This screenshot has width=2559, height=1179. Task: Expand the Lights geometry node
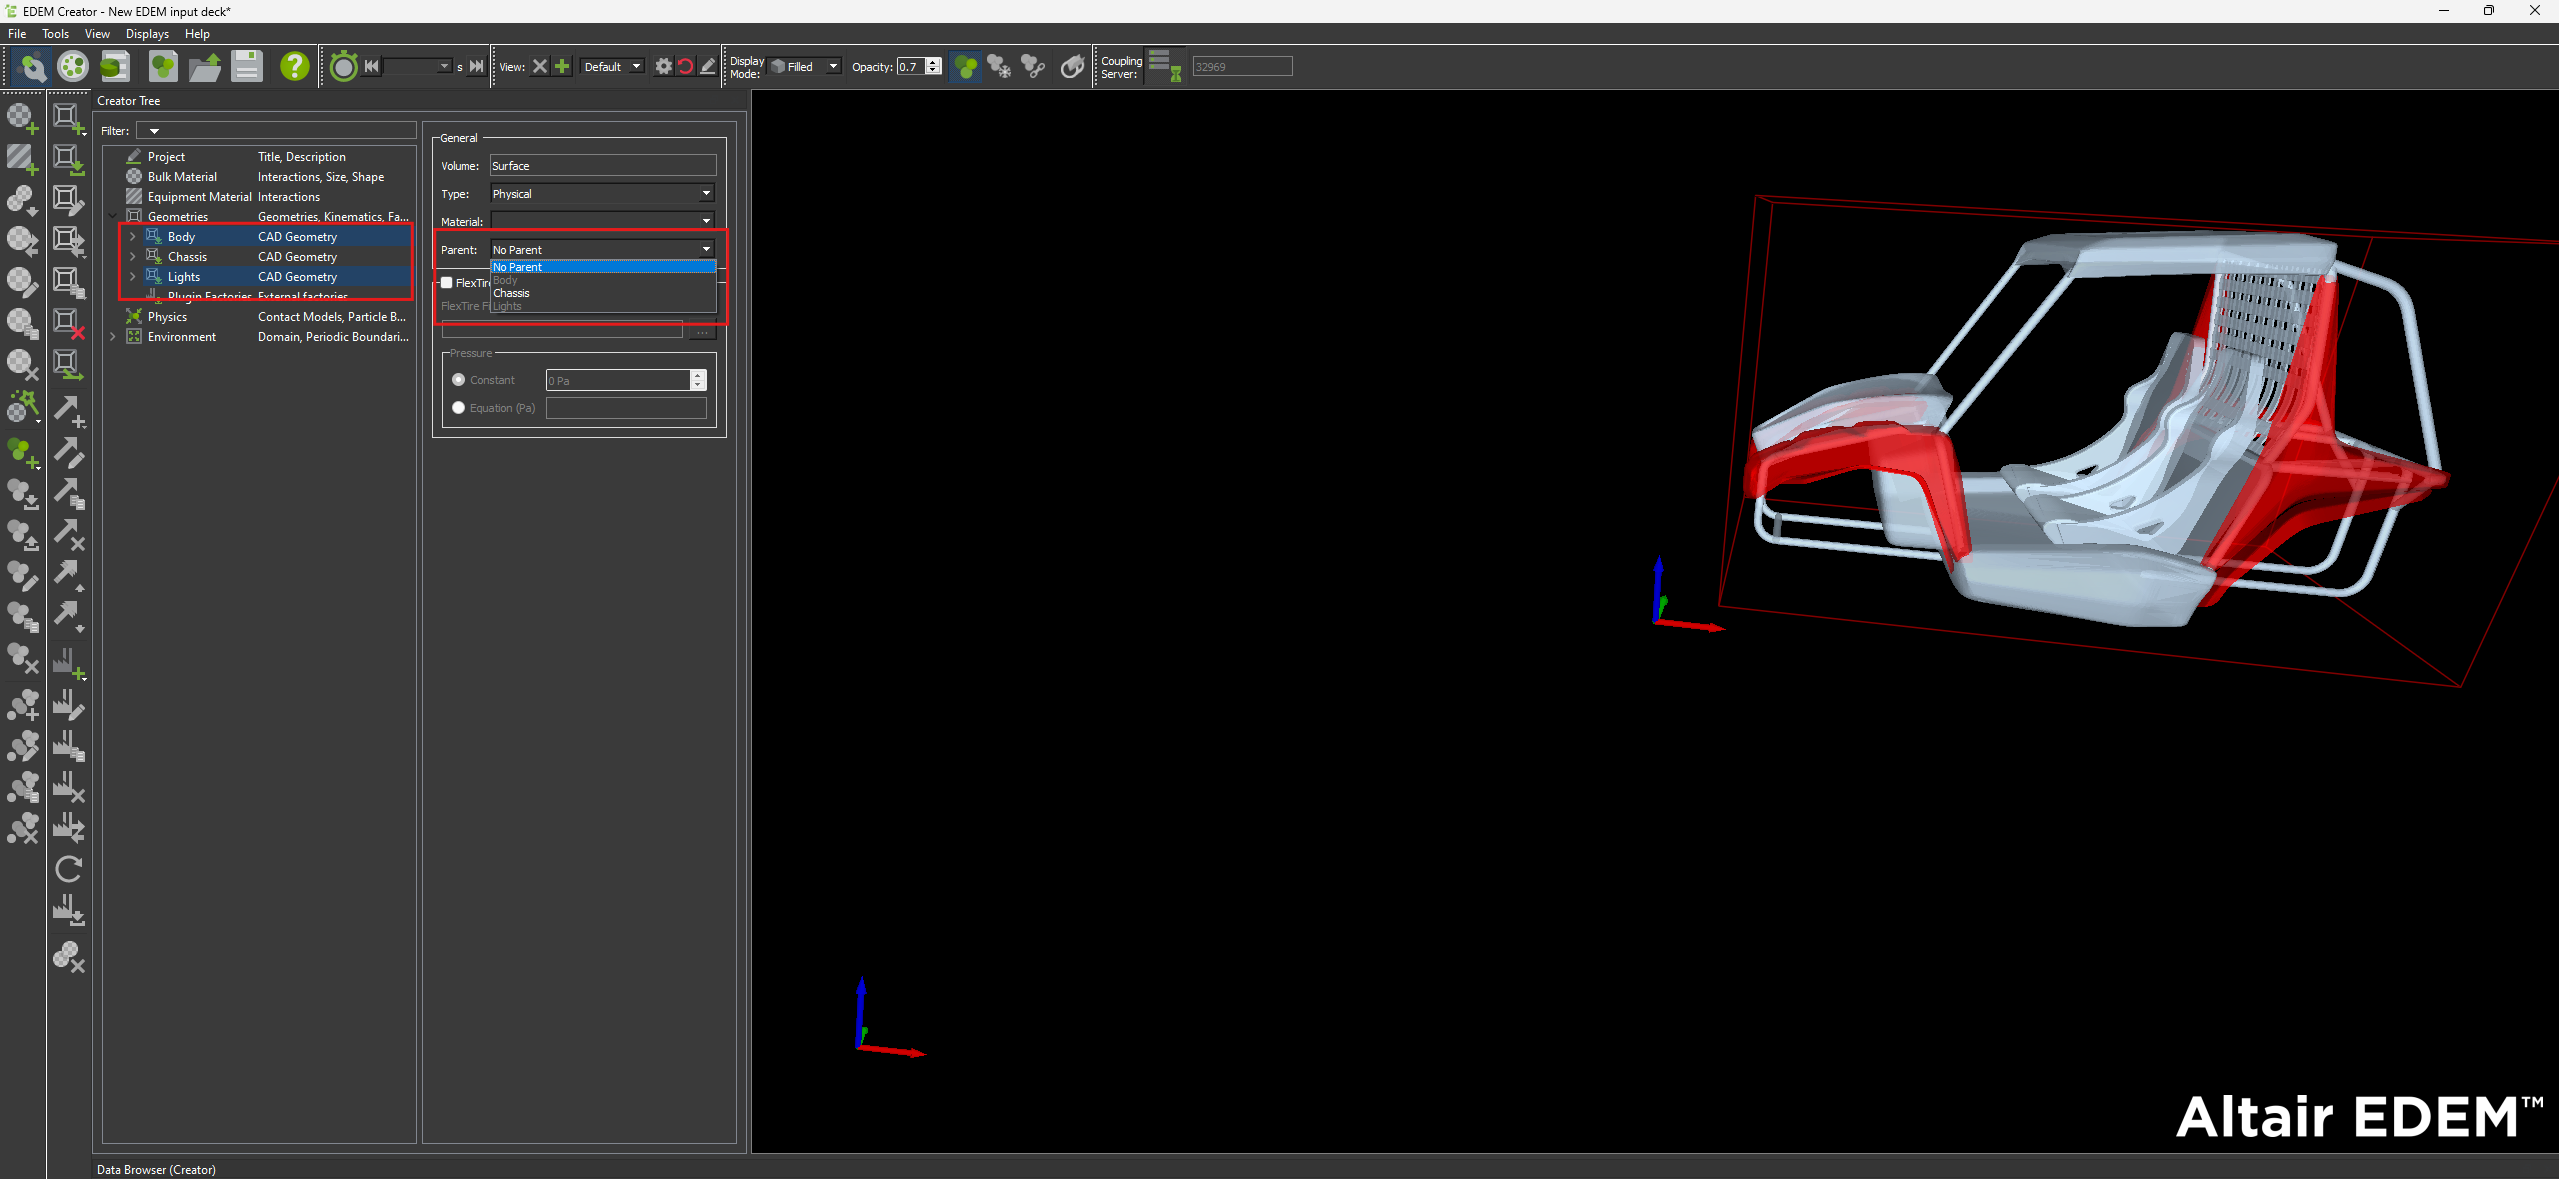click(x=132, y=277)
